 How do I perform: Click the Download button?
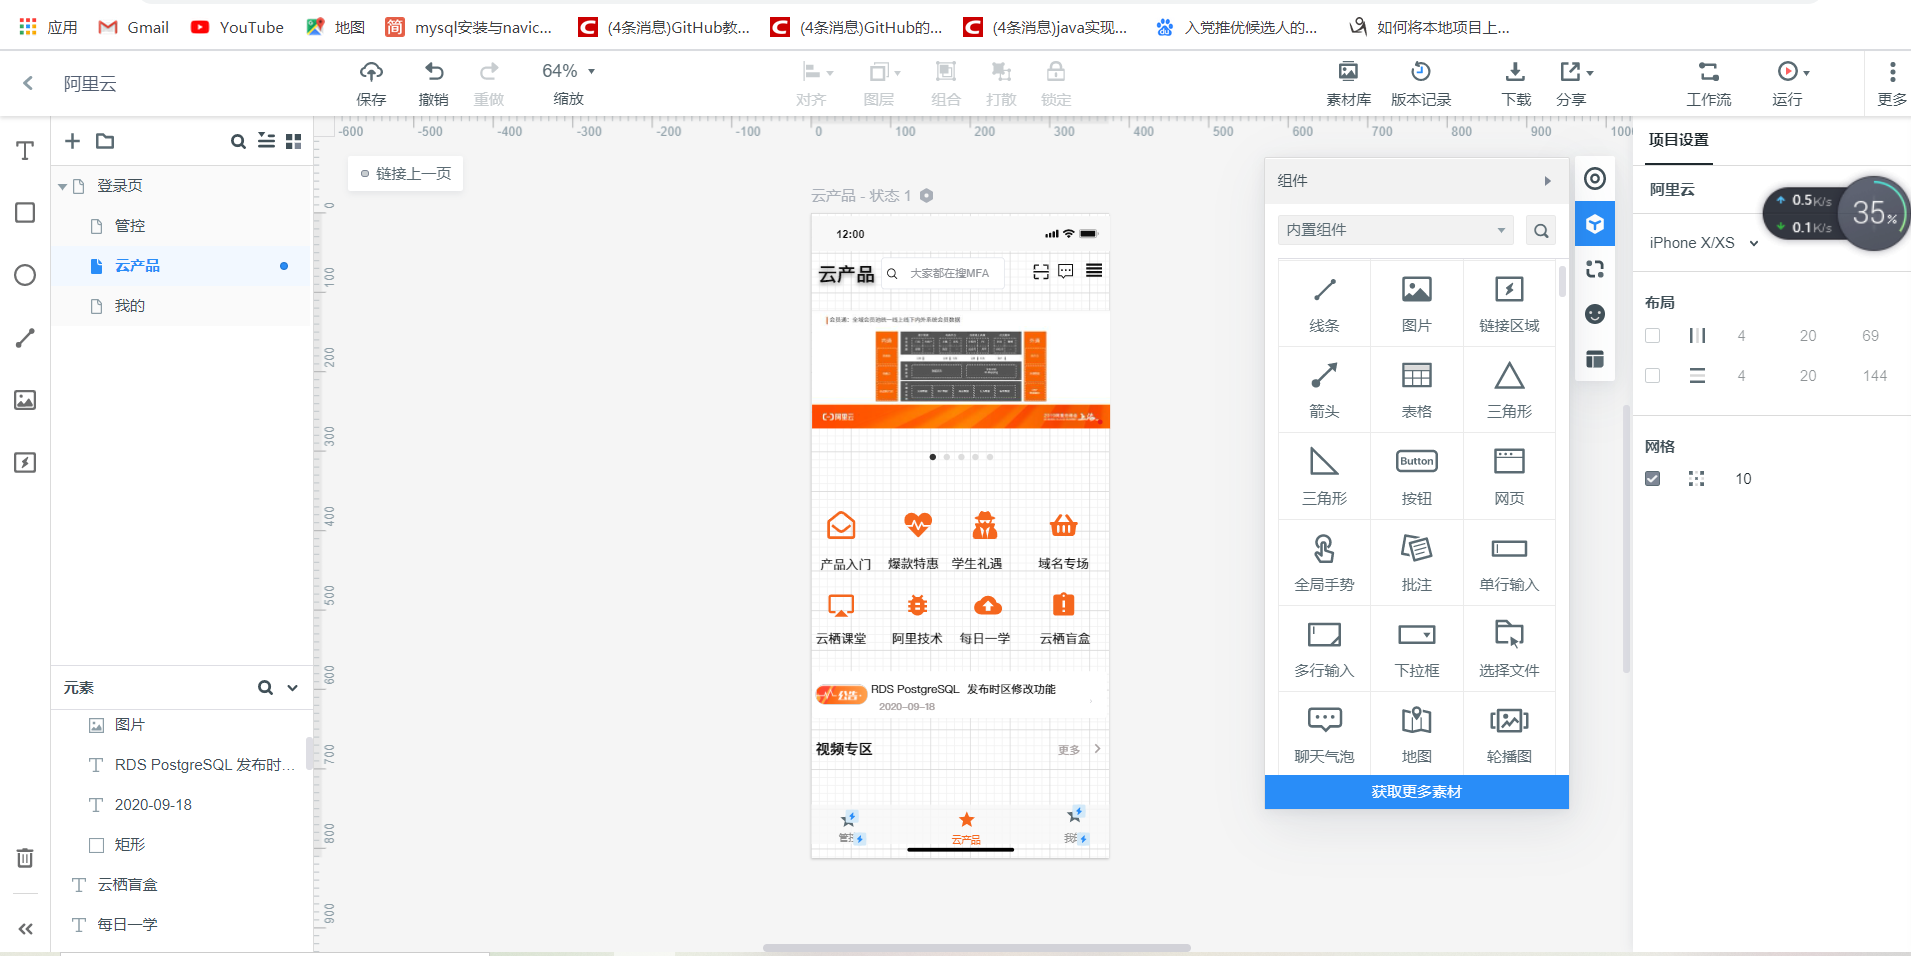(1516, 83)
